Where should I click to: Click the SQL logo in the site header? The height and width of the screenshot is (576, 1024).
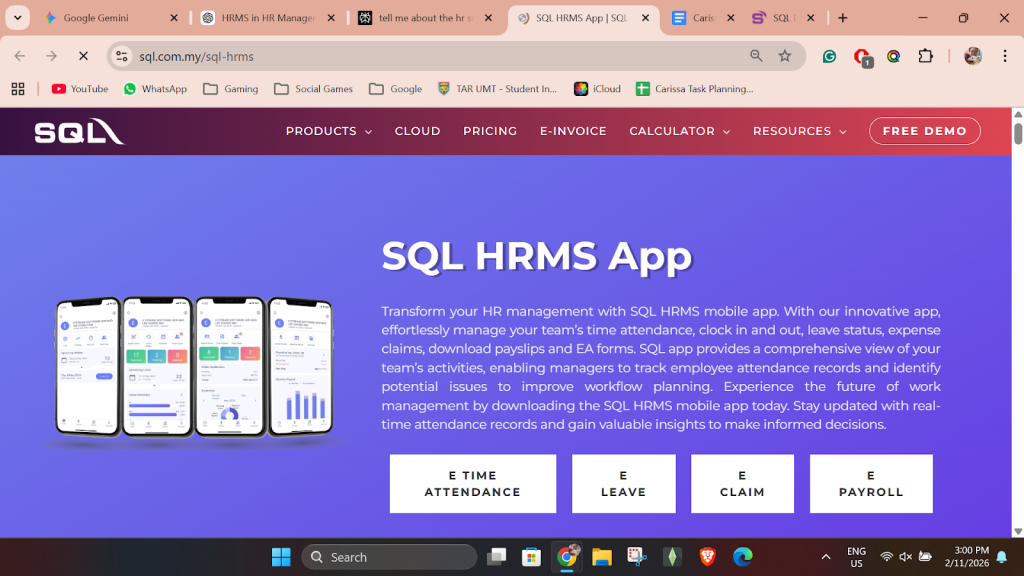pos(79,132)
